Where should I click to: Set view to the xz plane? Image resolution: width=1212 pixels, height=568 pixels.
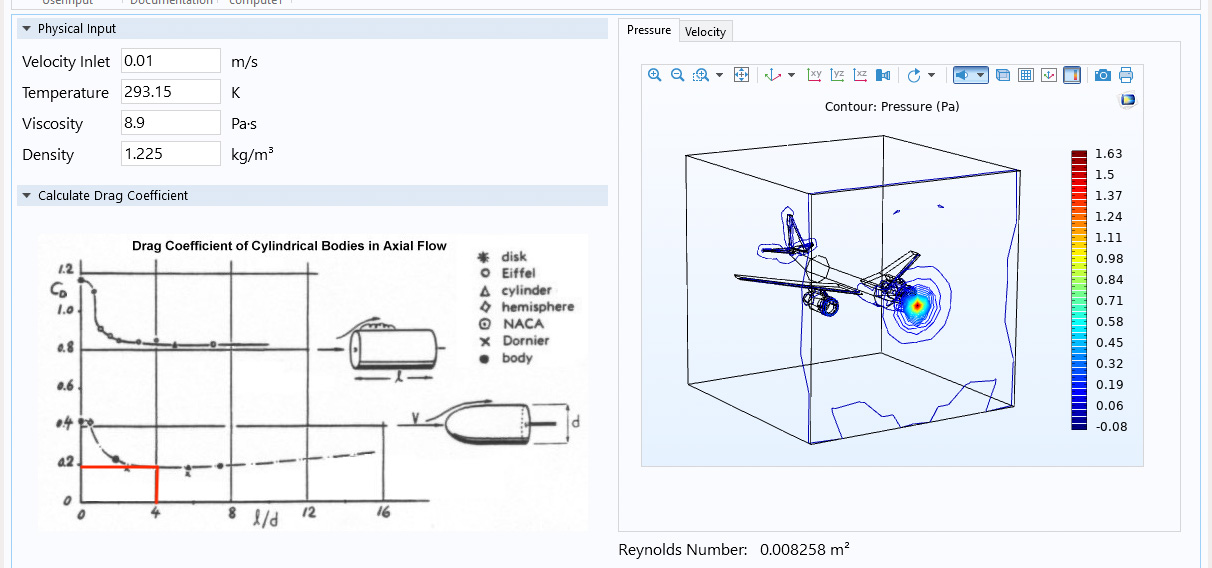(x=860, y=75)
